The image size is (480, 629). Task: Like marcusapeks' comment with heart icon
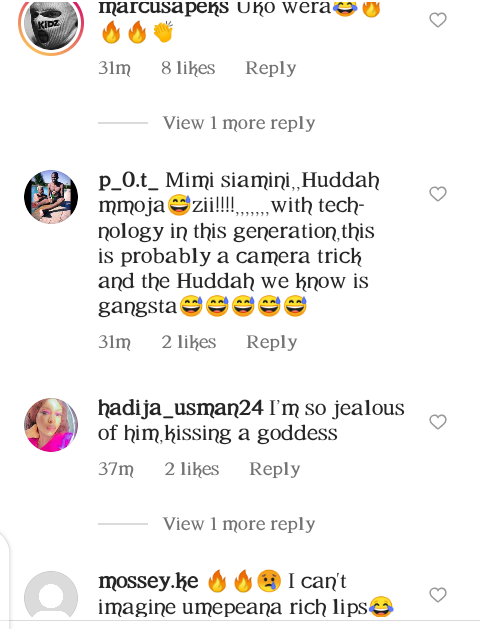pos(438,20)
